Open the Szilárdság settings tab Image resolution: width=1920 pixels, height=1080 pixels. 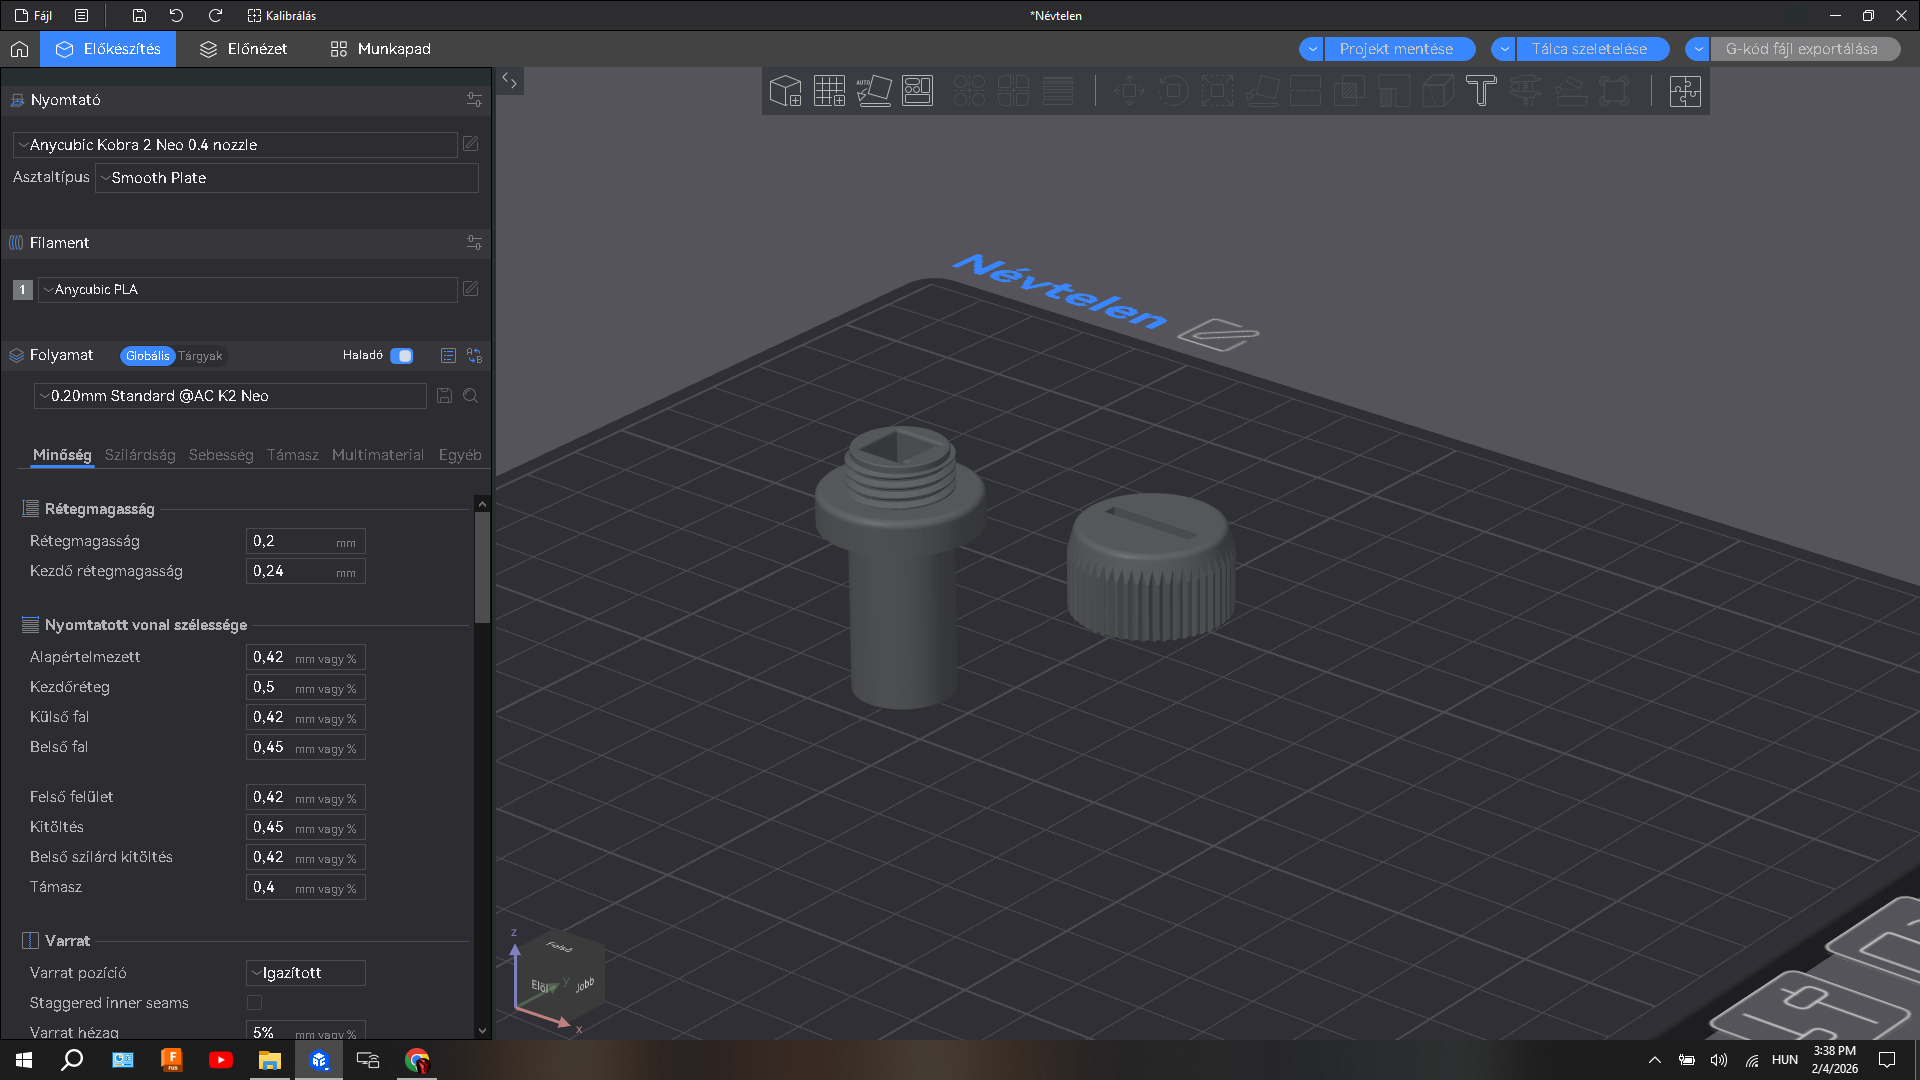point(140,455)
